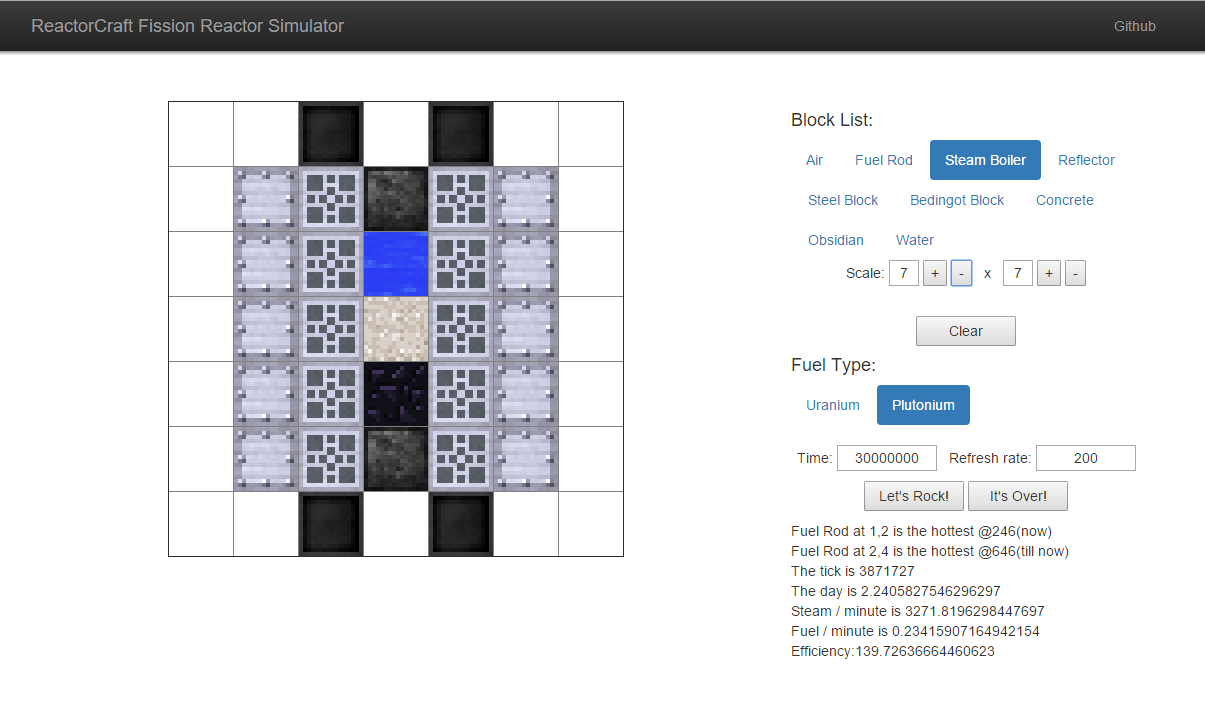Select Water in the Block List

tap(915, 240)
